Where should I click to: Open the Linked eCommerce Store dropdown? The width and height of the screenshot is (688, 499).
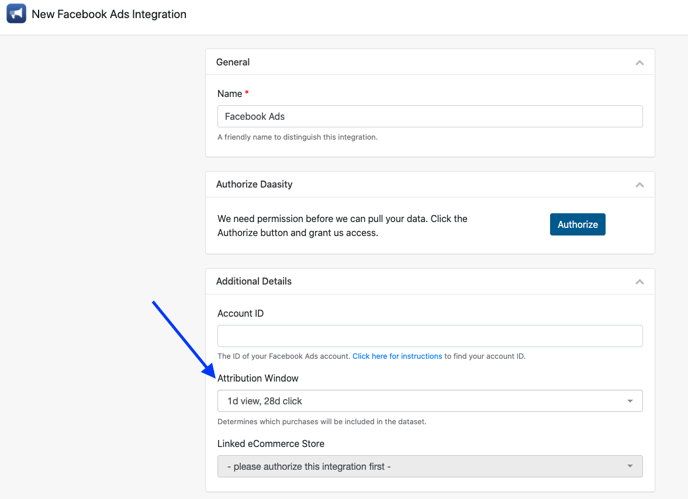430,466
